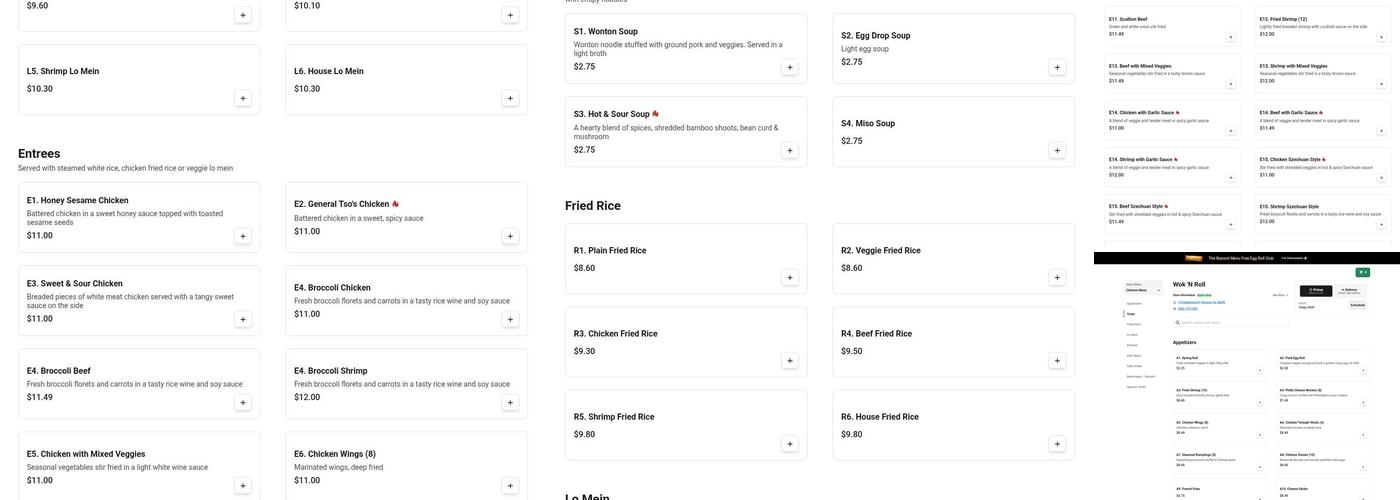Open the green shopping cart icon
The height and width of the screenshot is (500, 1400).
[1362, 272]
